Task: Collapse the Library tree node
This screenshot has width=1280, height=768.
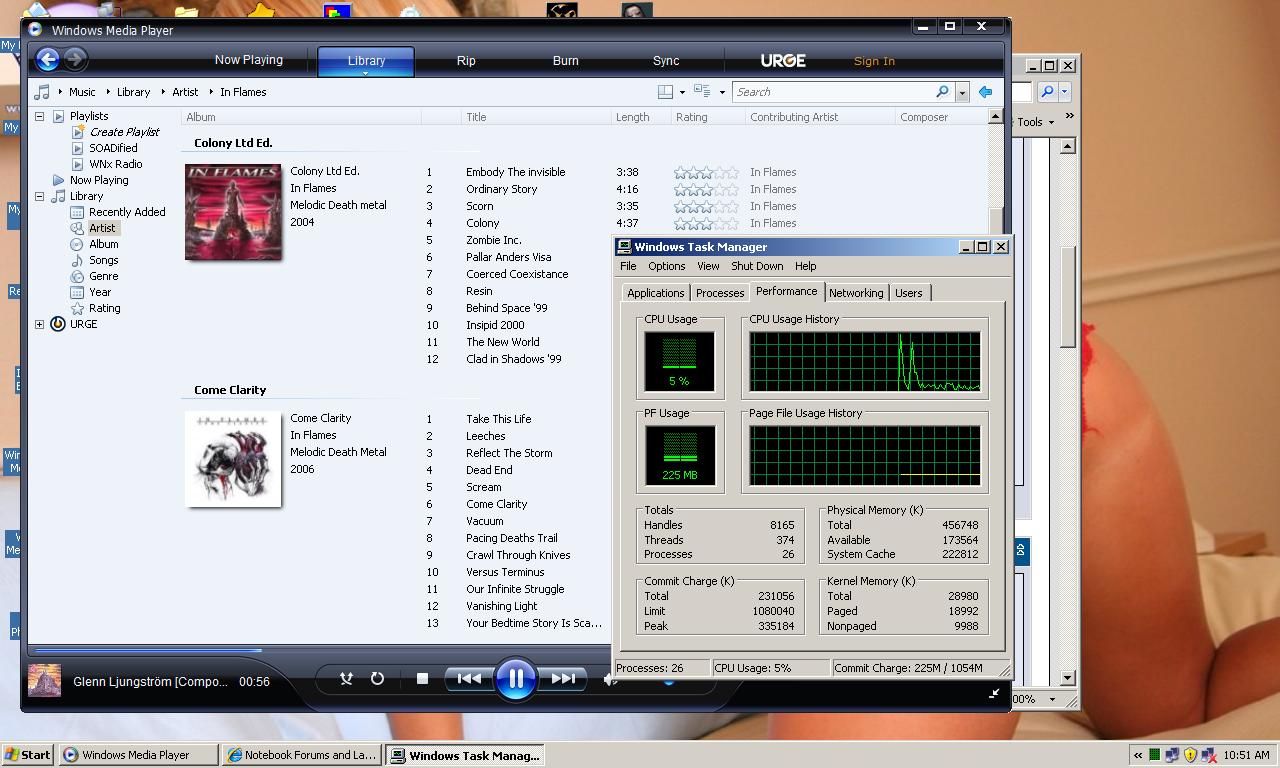Action: click(40, 196)
